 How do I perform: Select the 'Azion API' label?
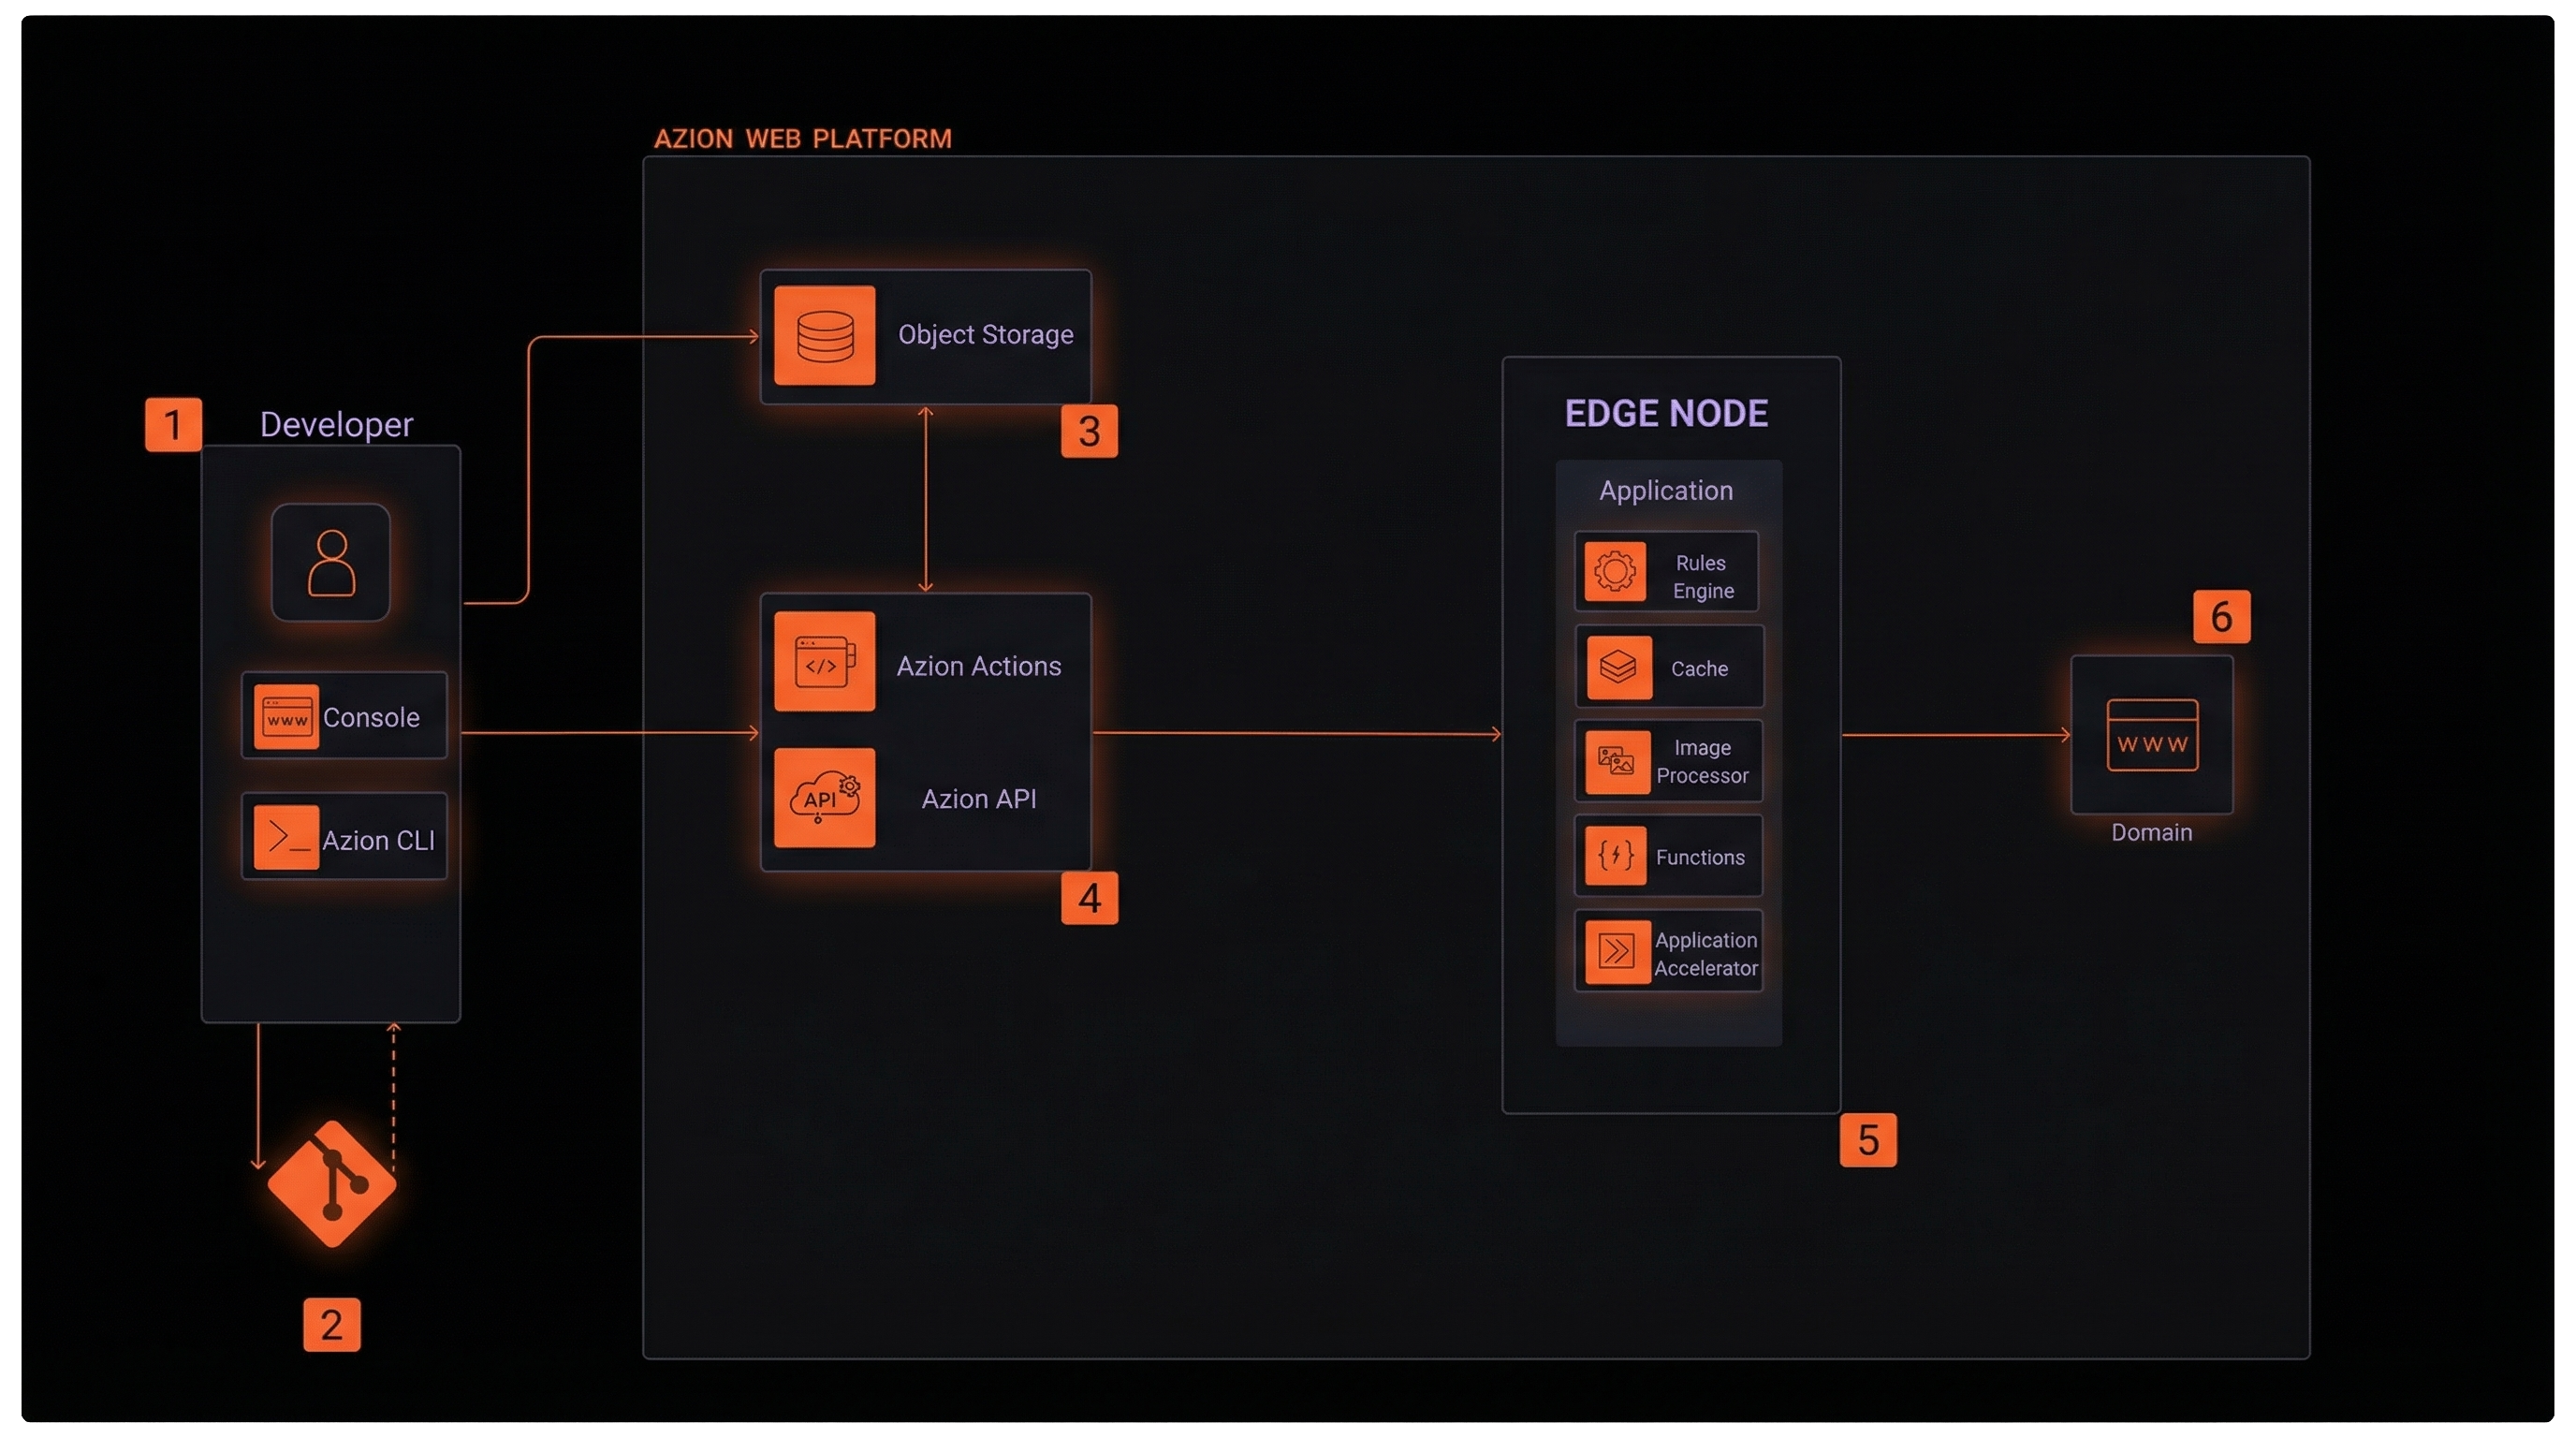click(x=979, y=798)
